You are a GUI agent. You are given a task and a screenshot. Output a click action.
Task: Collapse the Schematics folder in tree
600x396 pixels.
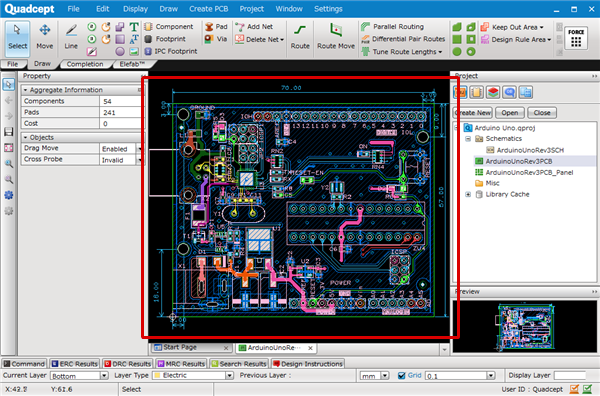468,139
